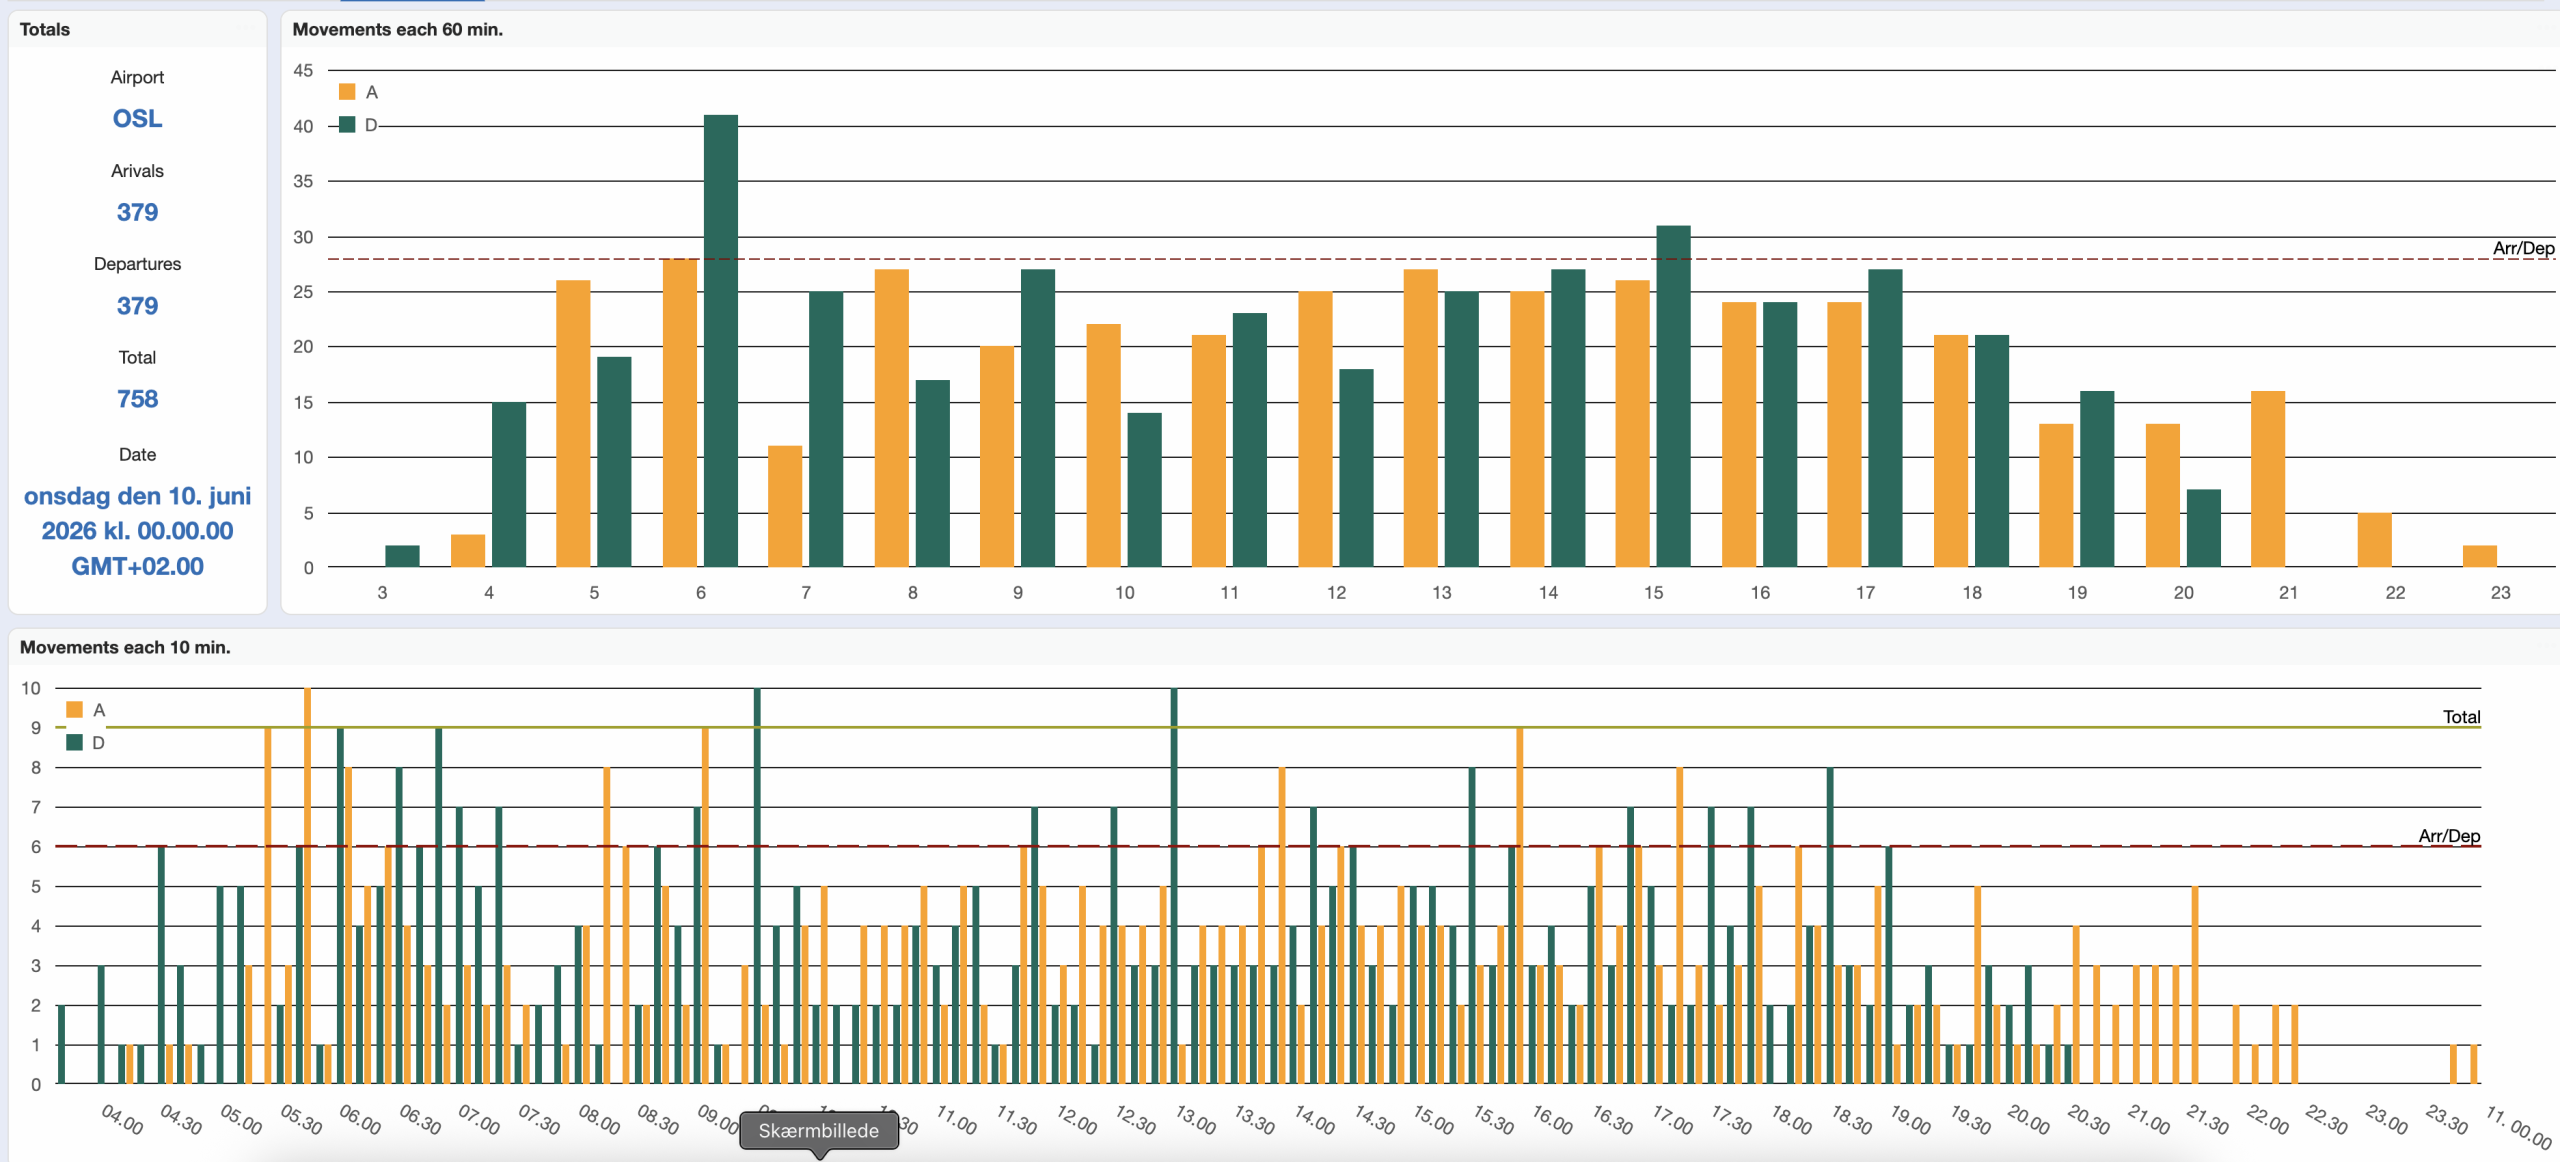Click the Total value 758
The image size is (2560, 1162).
point(137,399)
